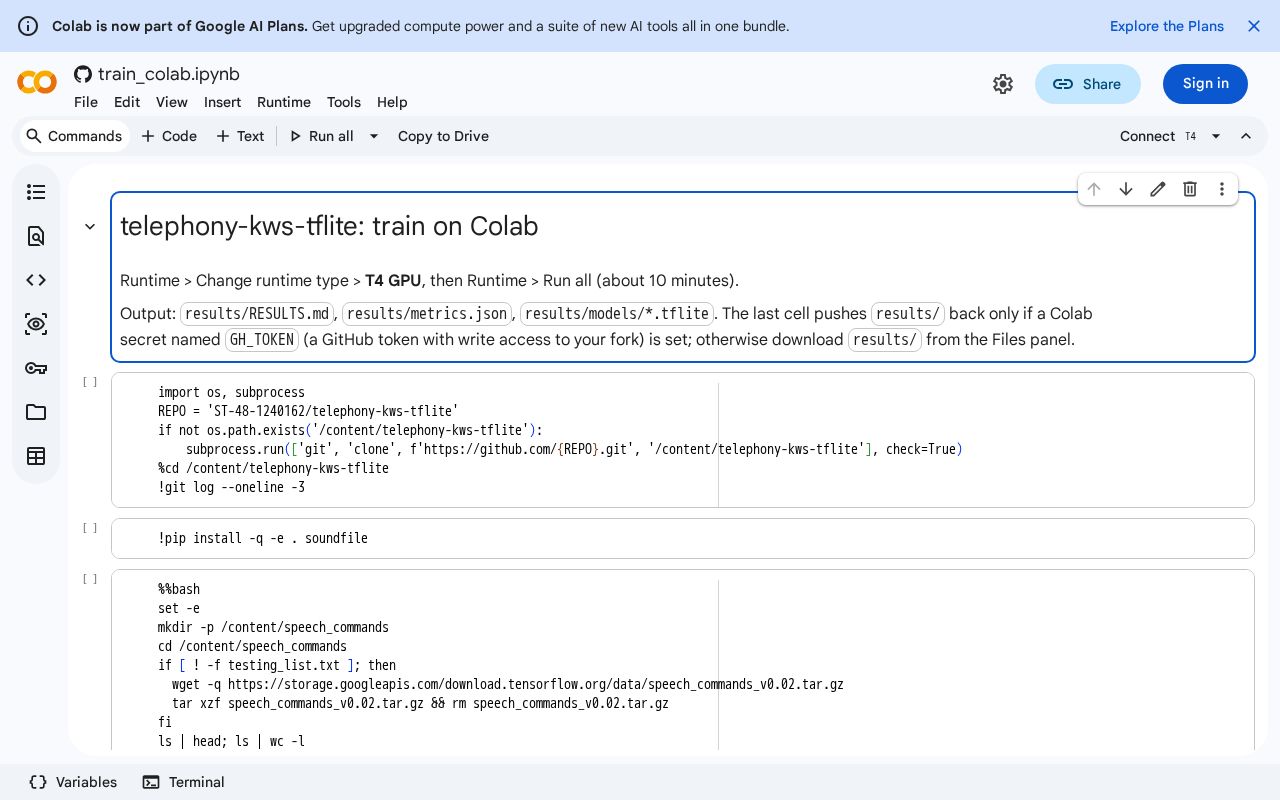The width and height of the screenshot is (1280, 800).
Task: Click Run all button
Action: pos(322,136)
